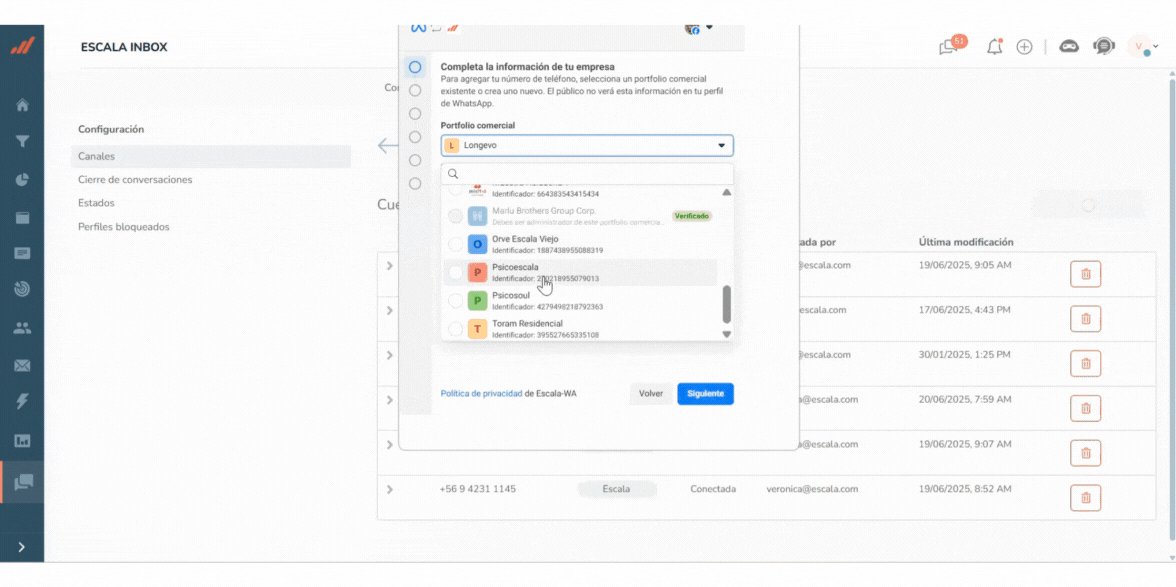This screenshot has width=1176, height=587.
Task: Open the support chat bubble icon in the header
Action: coord(1103,46)
